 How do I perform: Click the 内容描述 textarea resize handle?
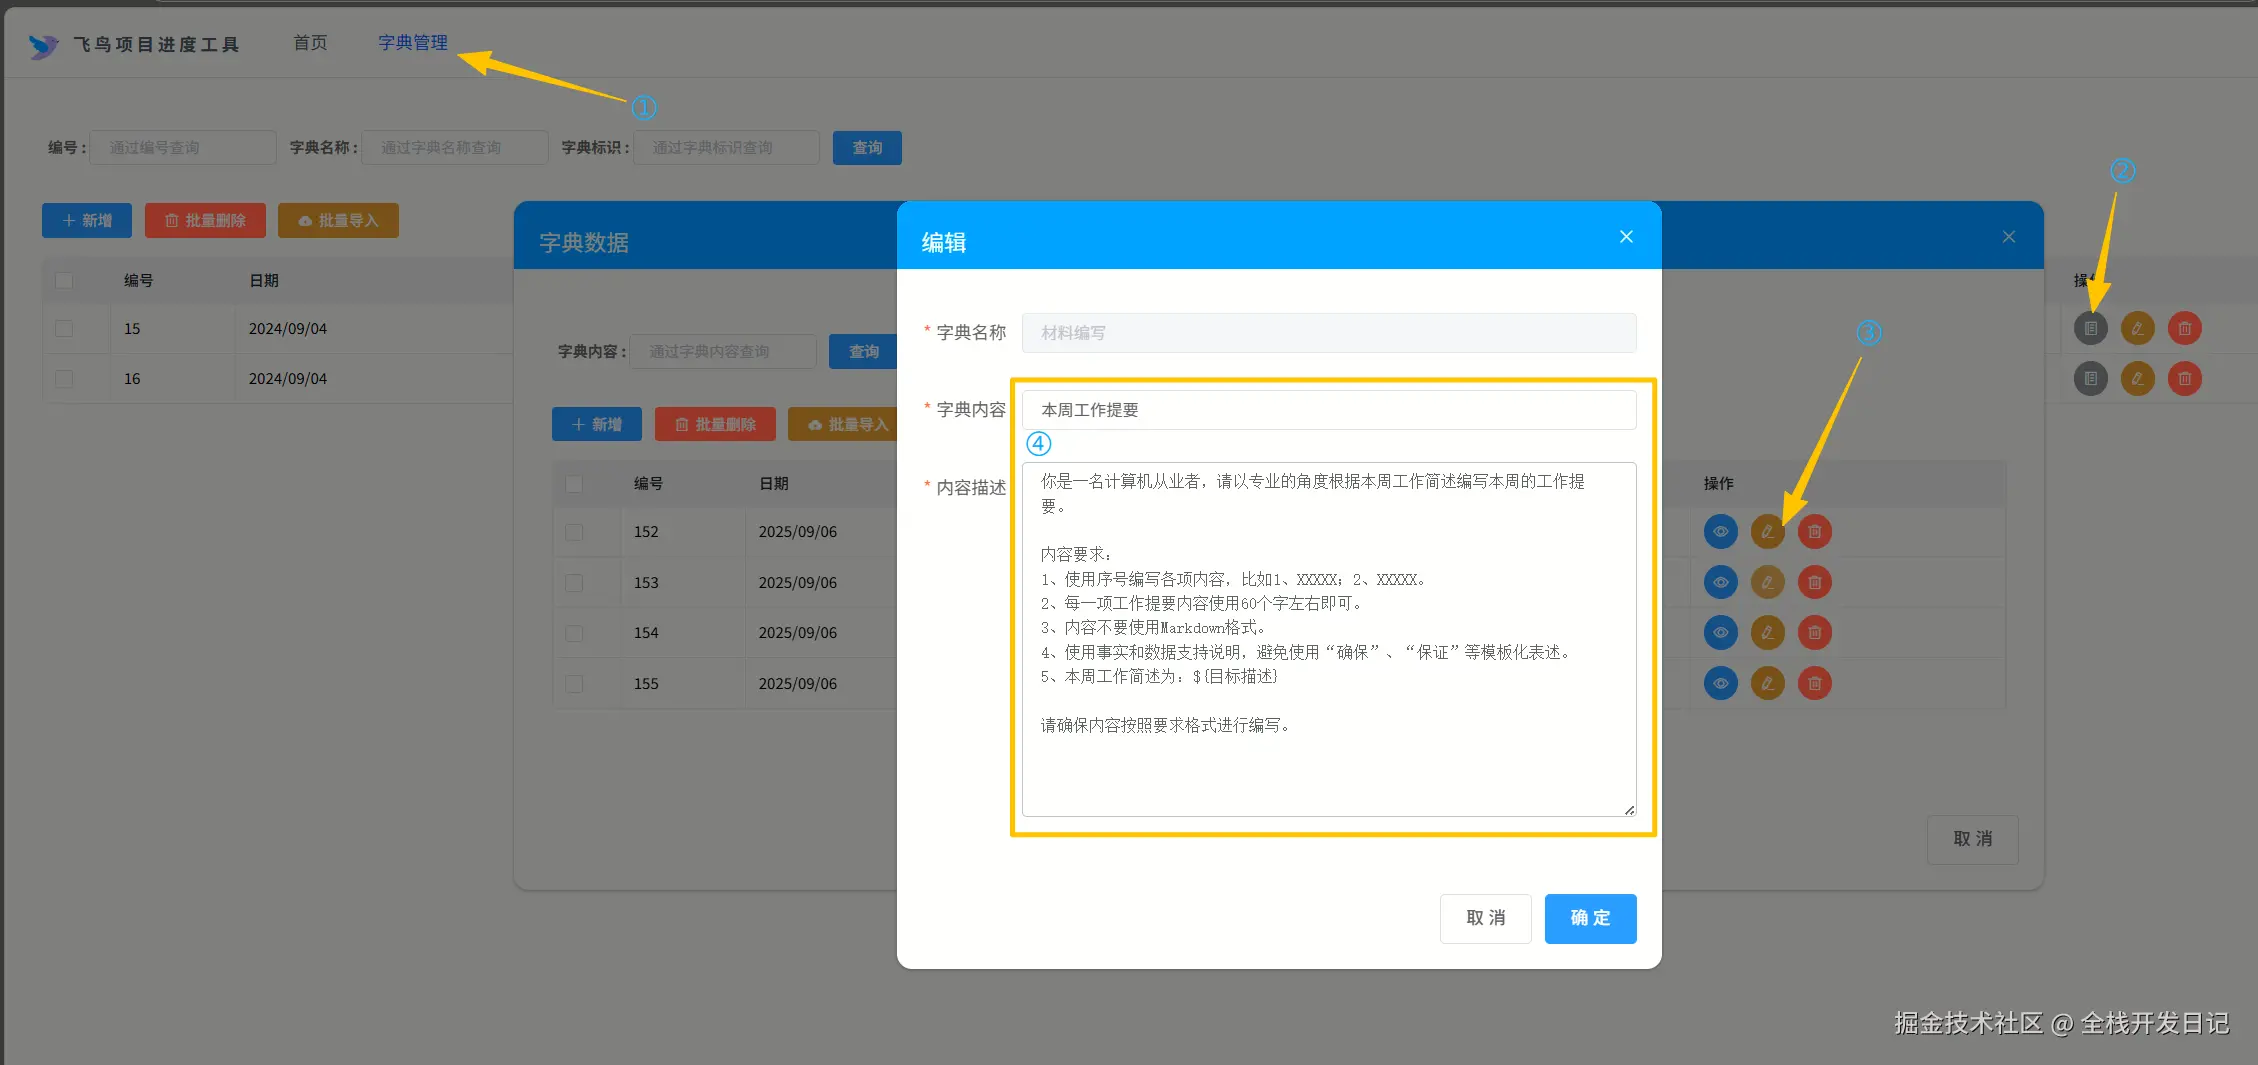point(1629,809)
